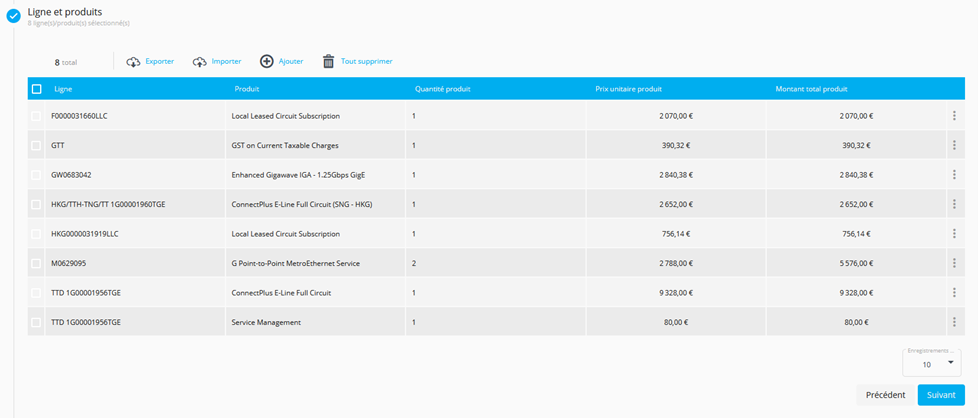Click the Exporter cloud download icon
Image resolution: width=978 pixels, height=418 pixels.
coord(133,62)
